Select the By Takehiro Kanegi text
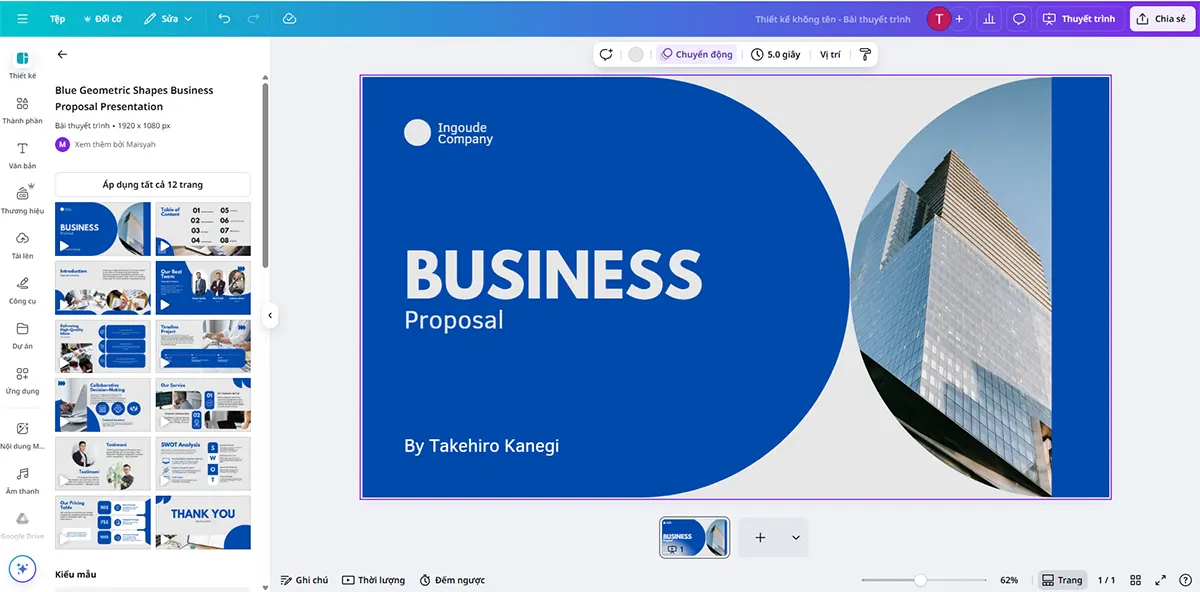The height and width of the screenshot is (592, 1200). [481, 446]
